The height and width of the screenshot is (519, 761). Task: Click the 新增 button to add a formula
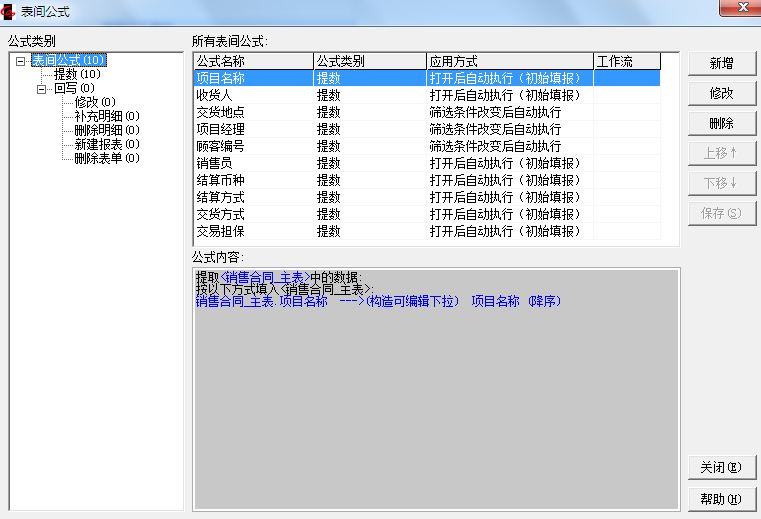(721, 63)
